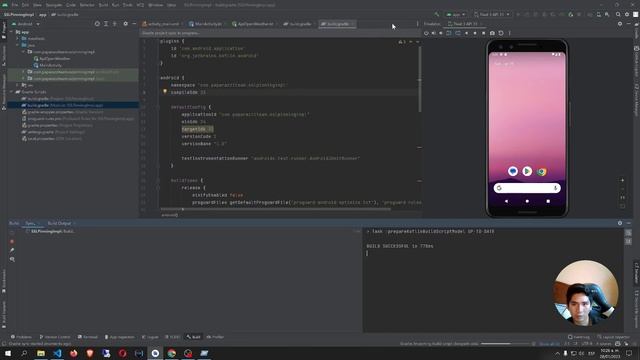Click emulator power button icon
640x360 pixels.
426,33
